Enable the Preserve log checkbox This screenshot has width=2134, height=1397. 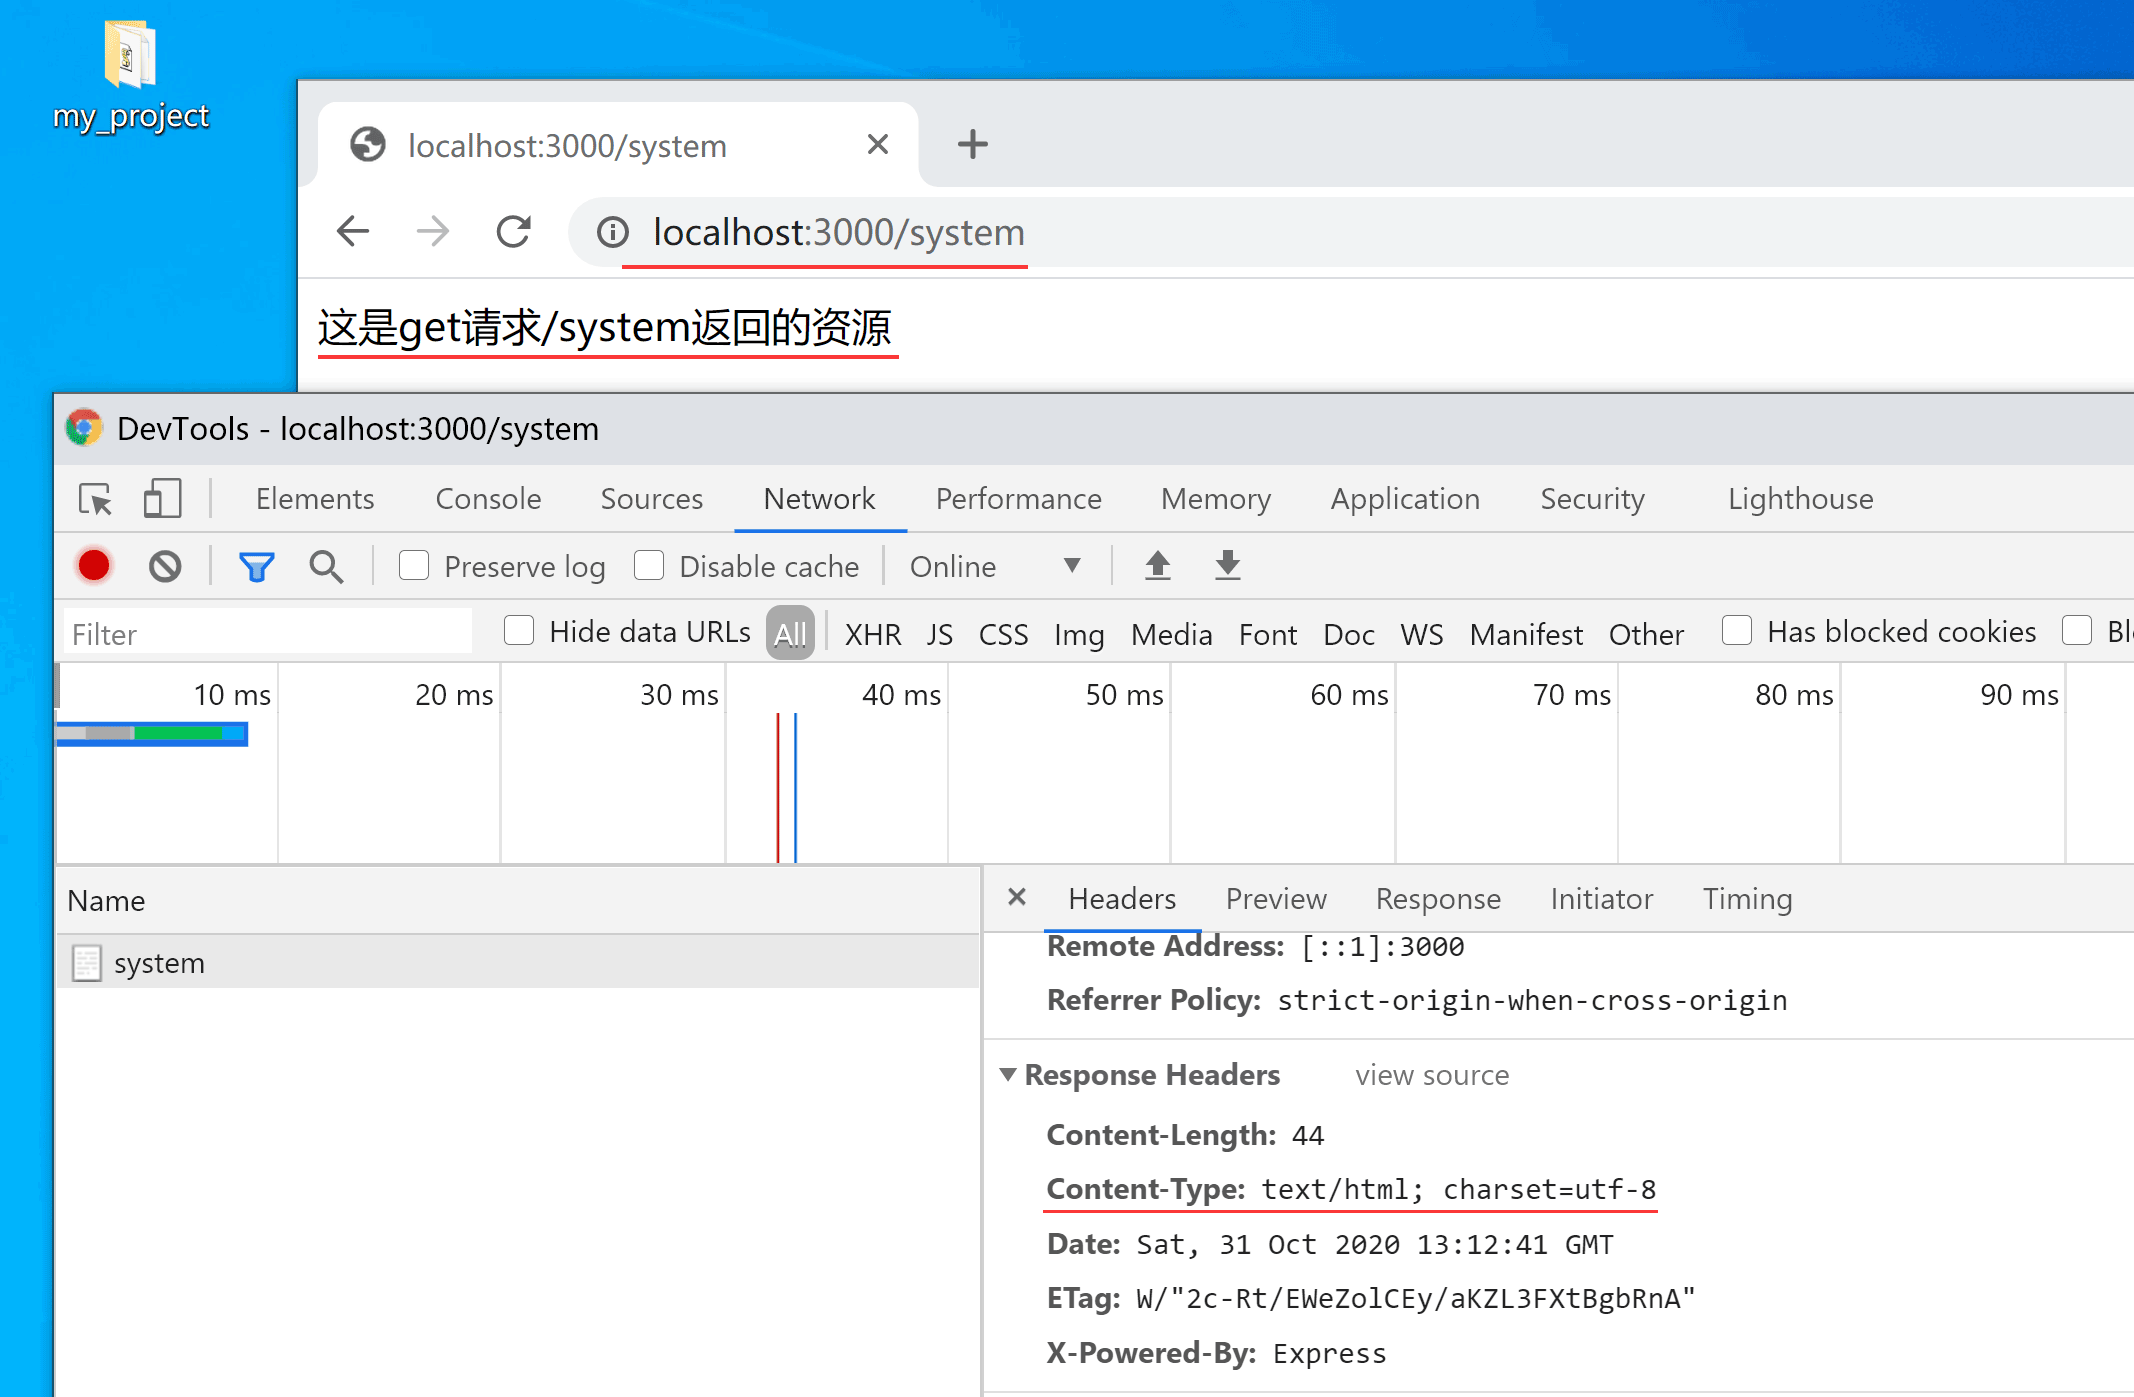pos(414,566)
